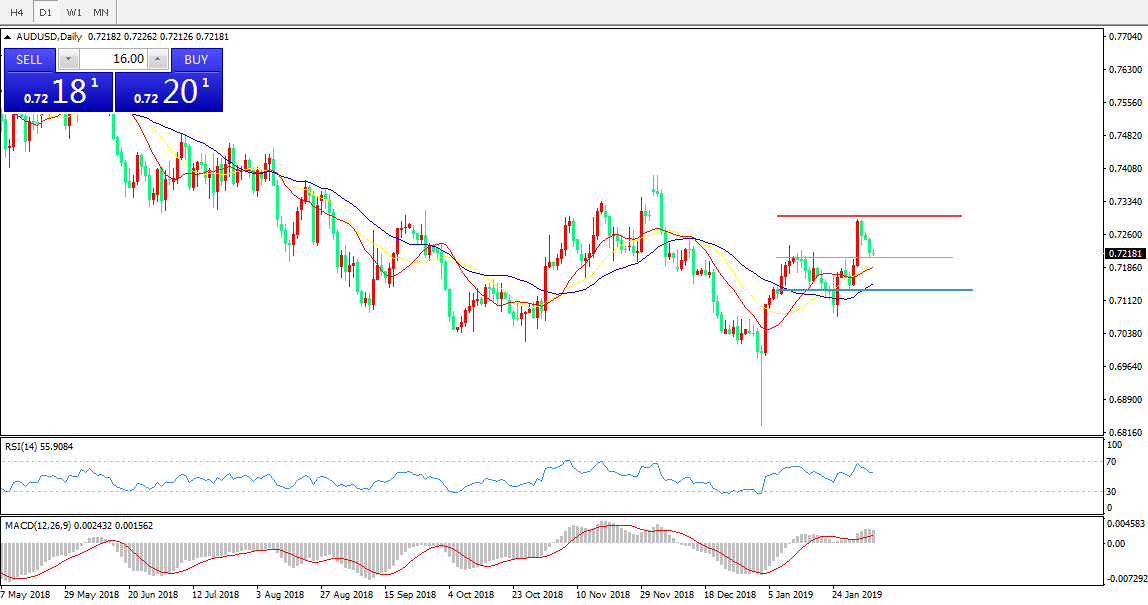Viewport: 1148px width, 605px height.
Task: Switch chart to W1 weekly timeframe
Action: click(x=74, y=12)
